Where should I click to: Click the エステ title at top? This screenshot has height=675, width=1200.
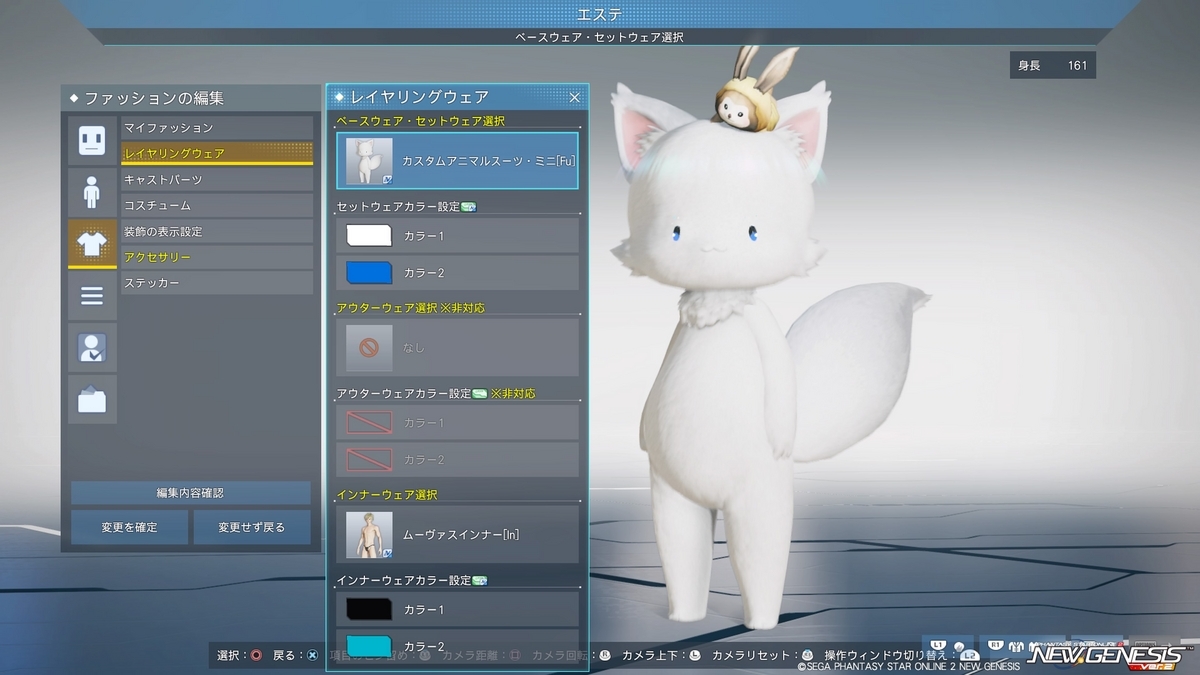click(601, 14)
